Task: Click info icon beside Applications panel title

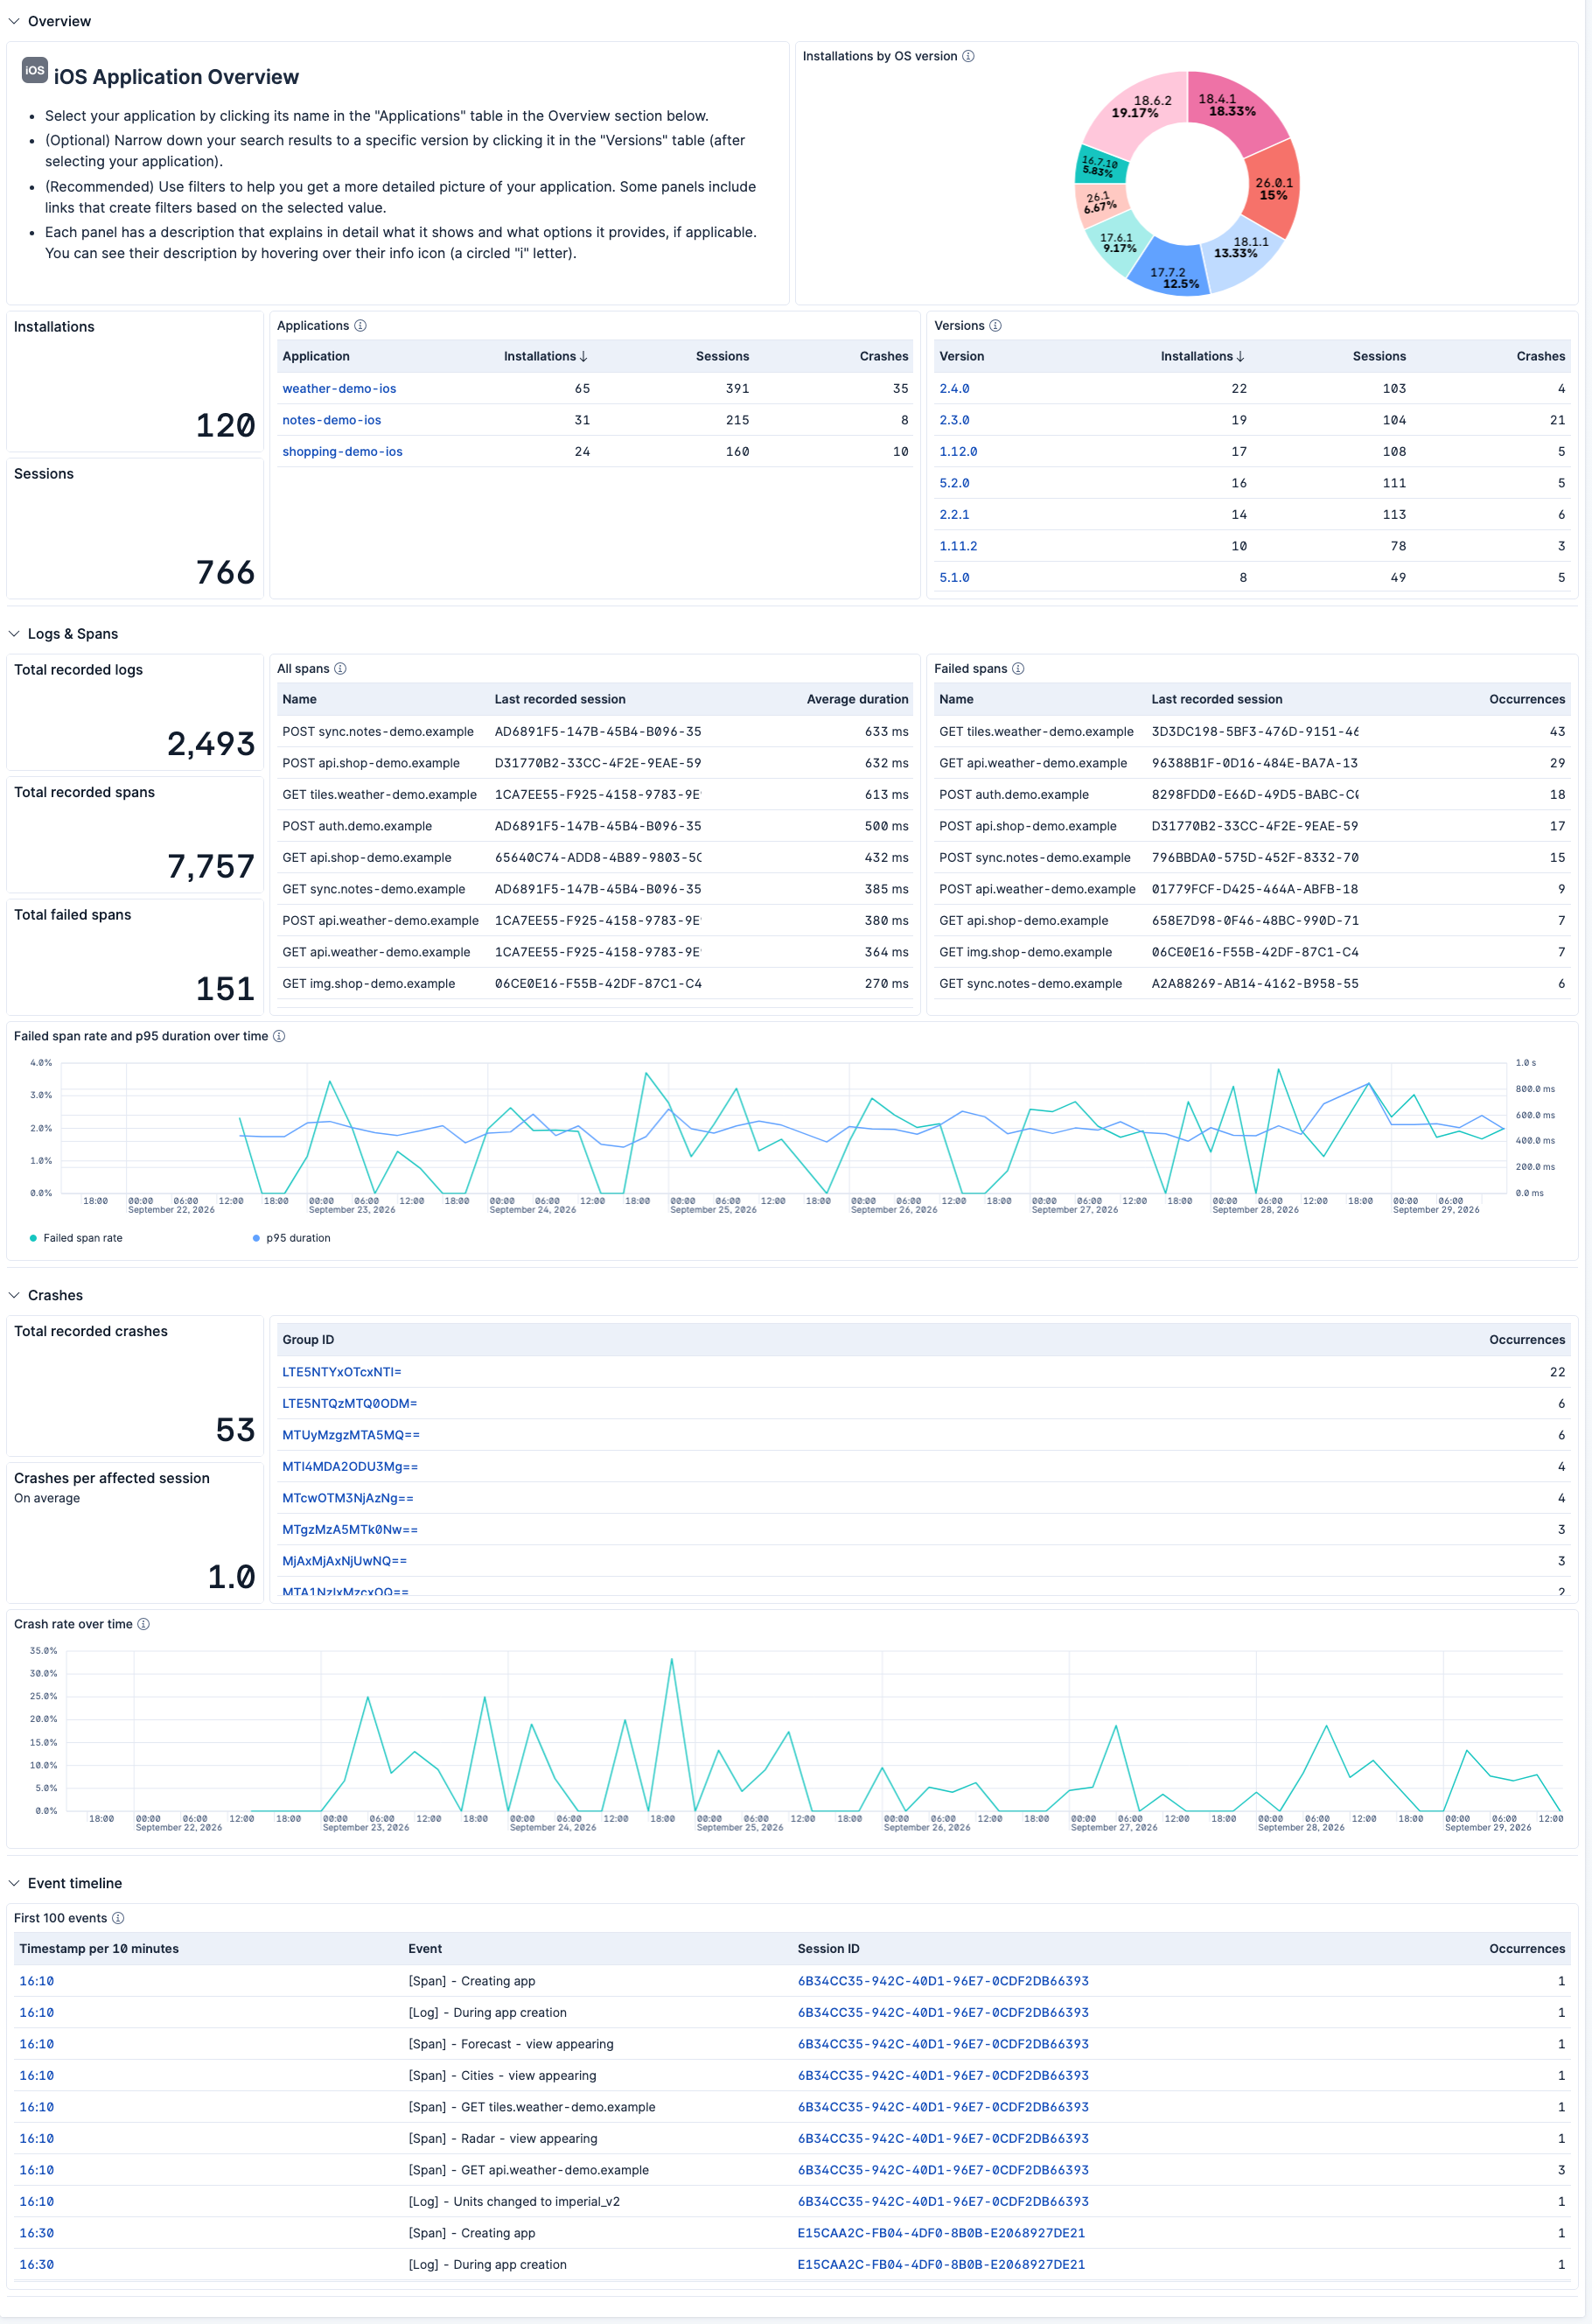Action: tap(360, 326)
